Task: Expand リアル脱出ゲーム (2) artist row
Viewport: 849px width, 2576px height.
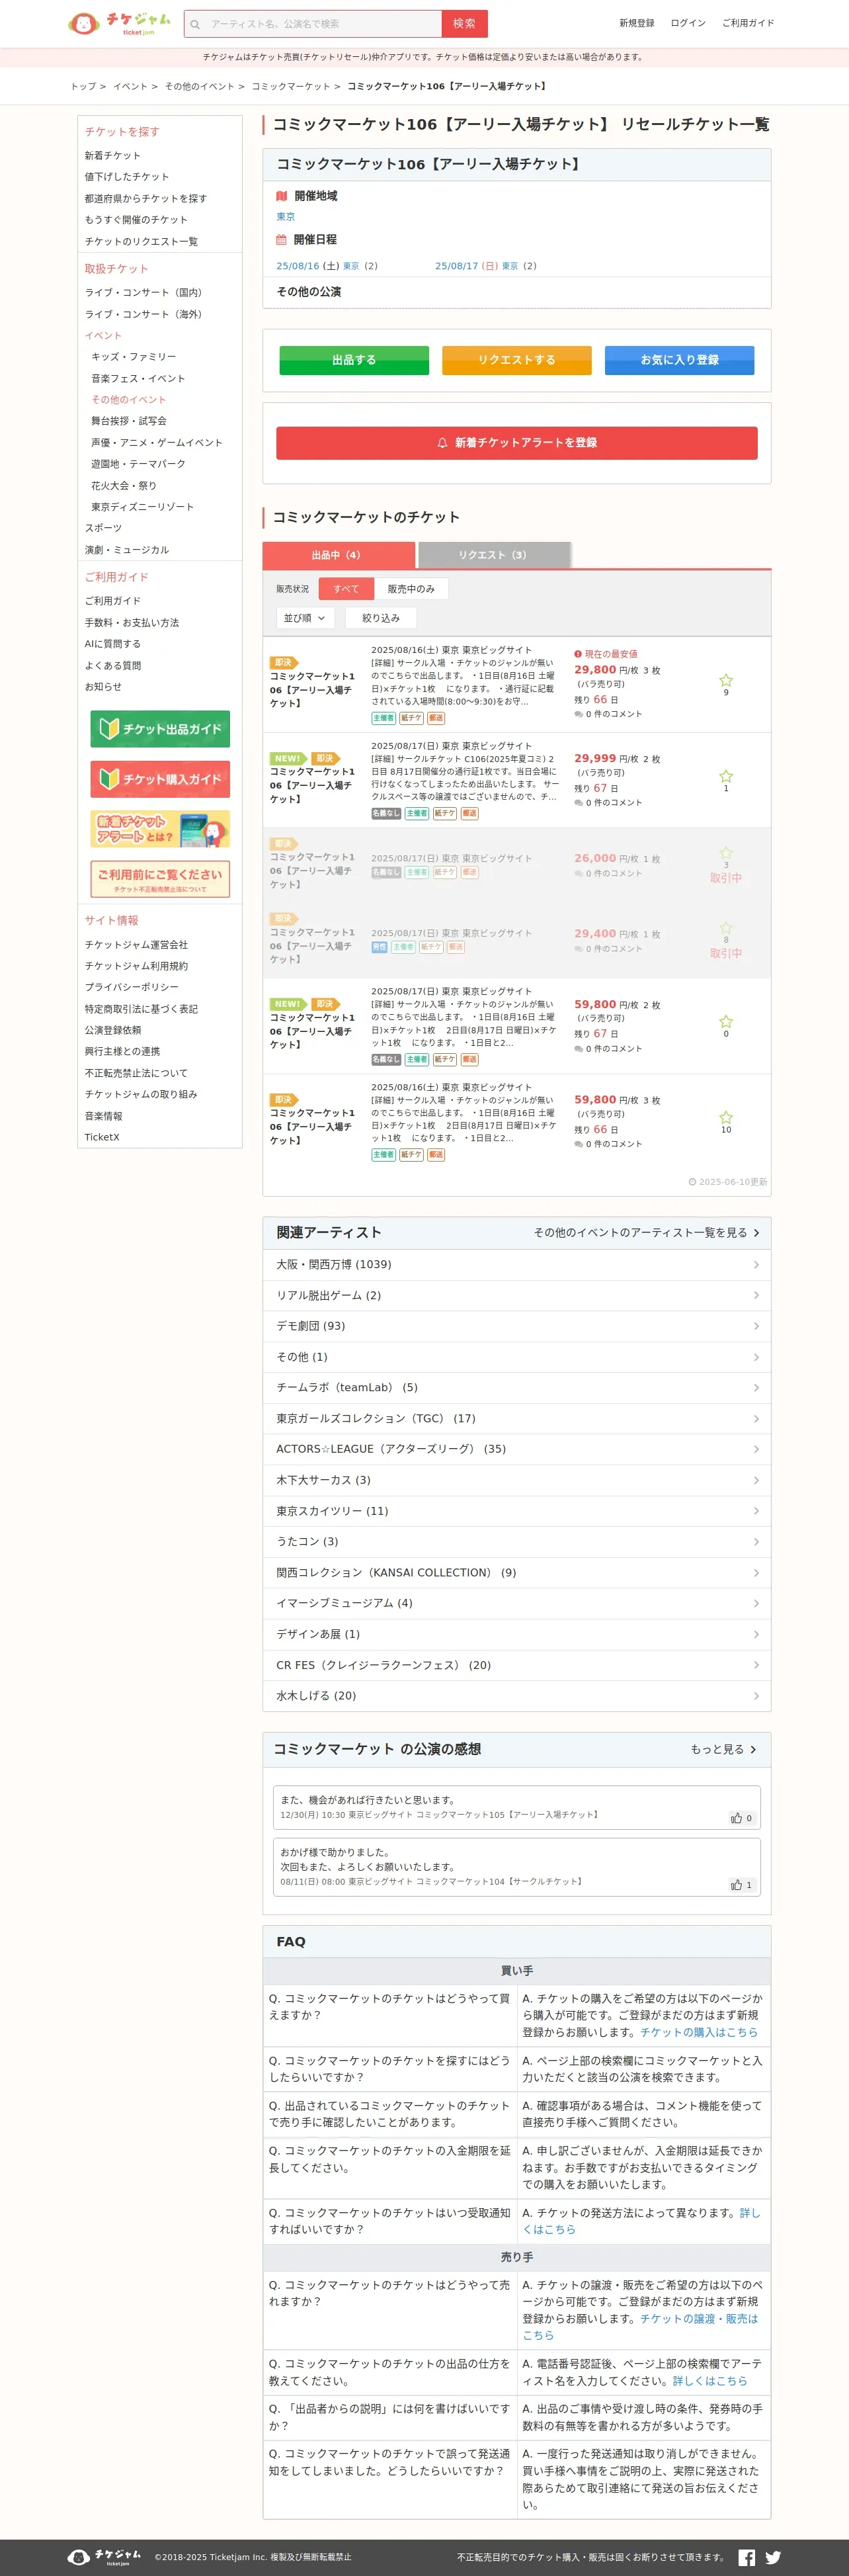Action: point(517,1296)
